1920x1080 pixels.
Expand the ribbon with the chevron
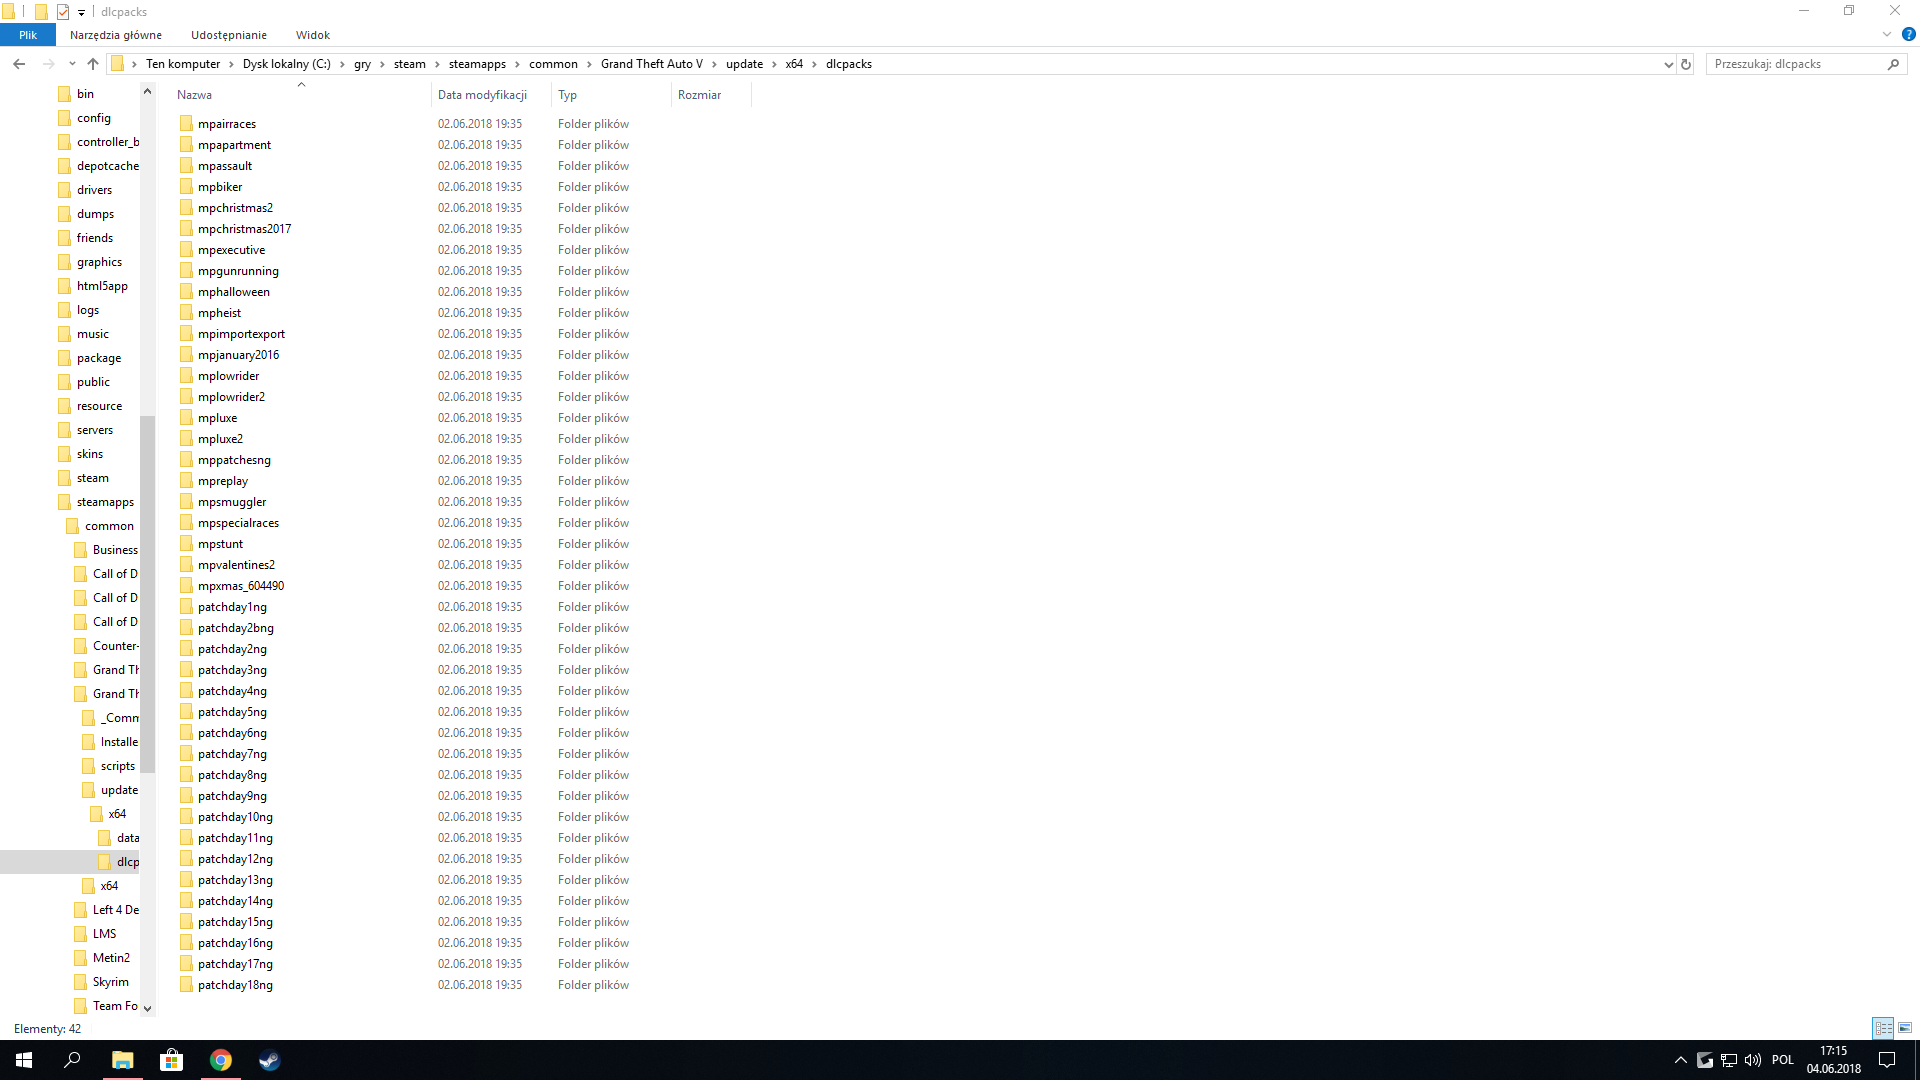tap(1887, 34)
